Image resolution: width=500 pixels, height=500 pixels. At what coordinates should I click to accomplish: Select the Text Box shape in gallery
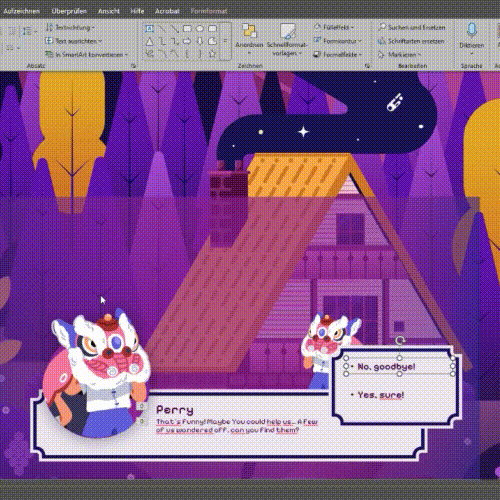pyautogui.click(x=149, y=28)
